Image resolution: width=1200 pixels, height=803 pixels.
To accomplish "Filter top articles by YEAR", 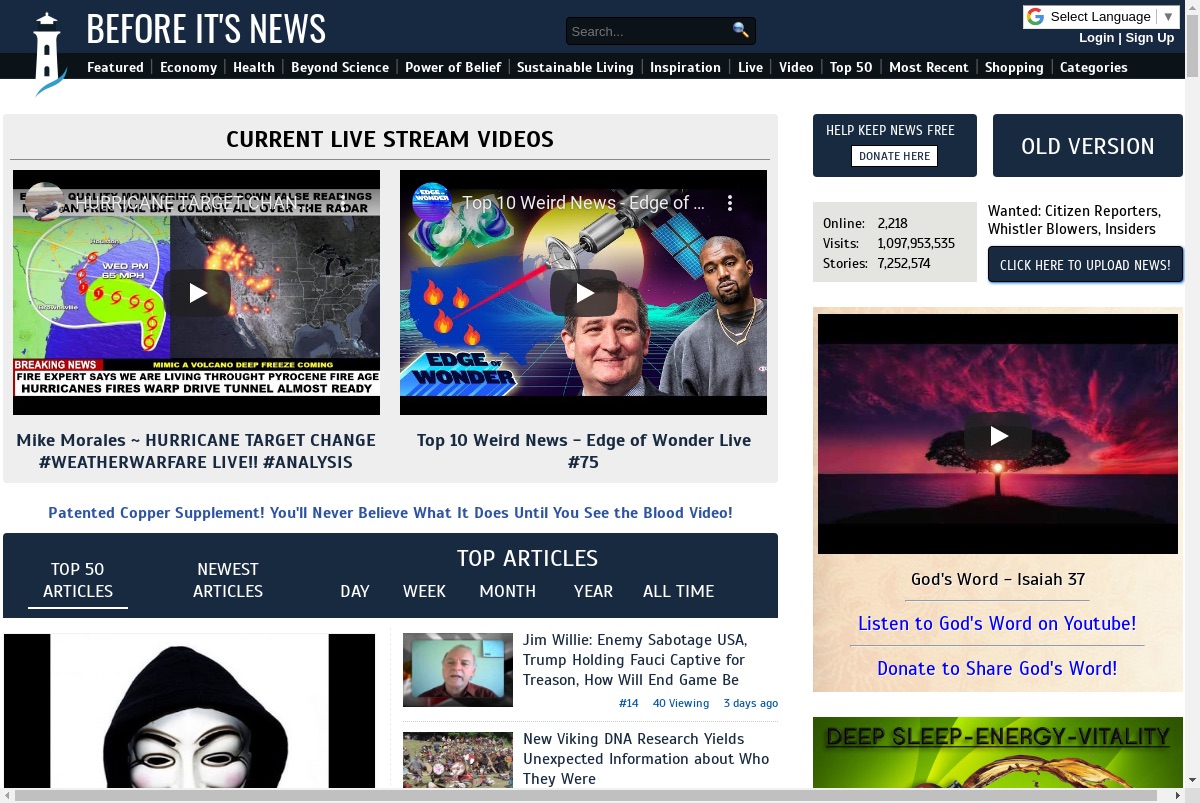I will coord(593,591).
